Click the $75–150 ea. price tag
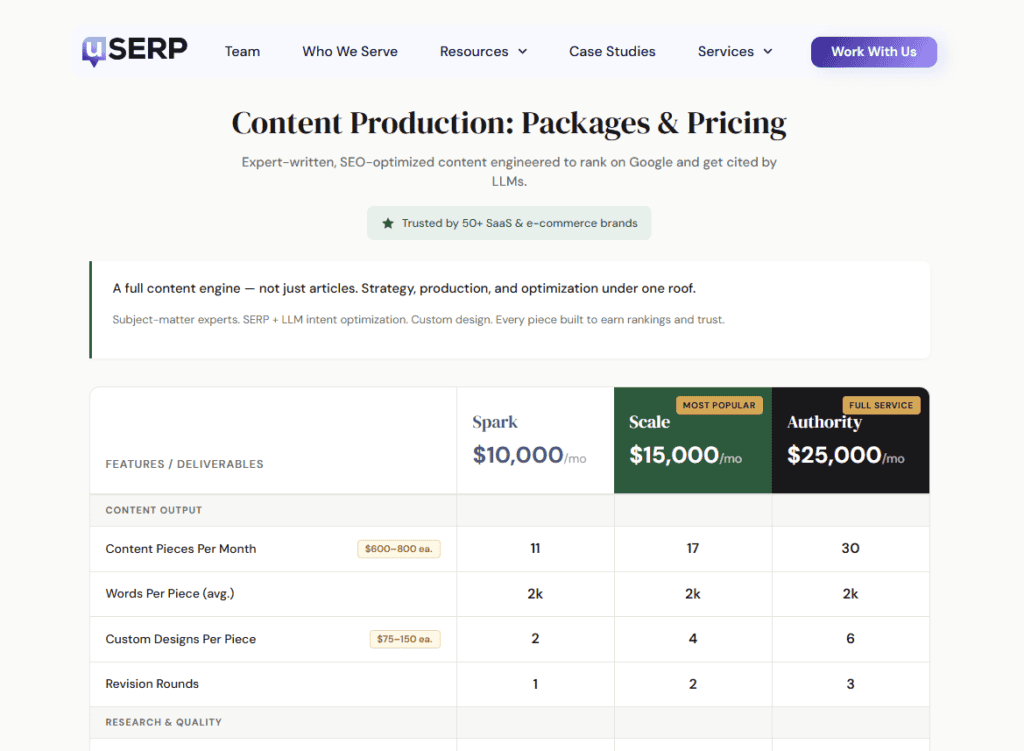The width and height of the screenshot is (1024, 751). pos(405,639)
